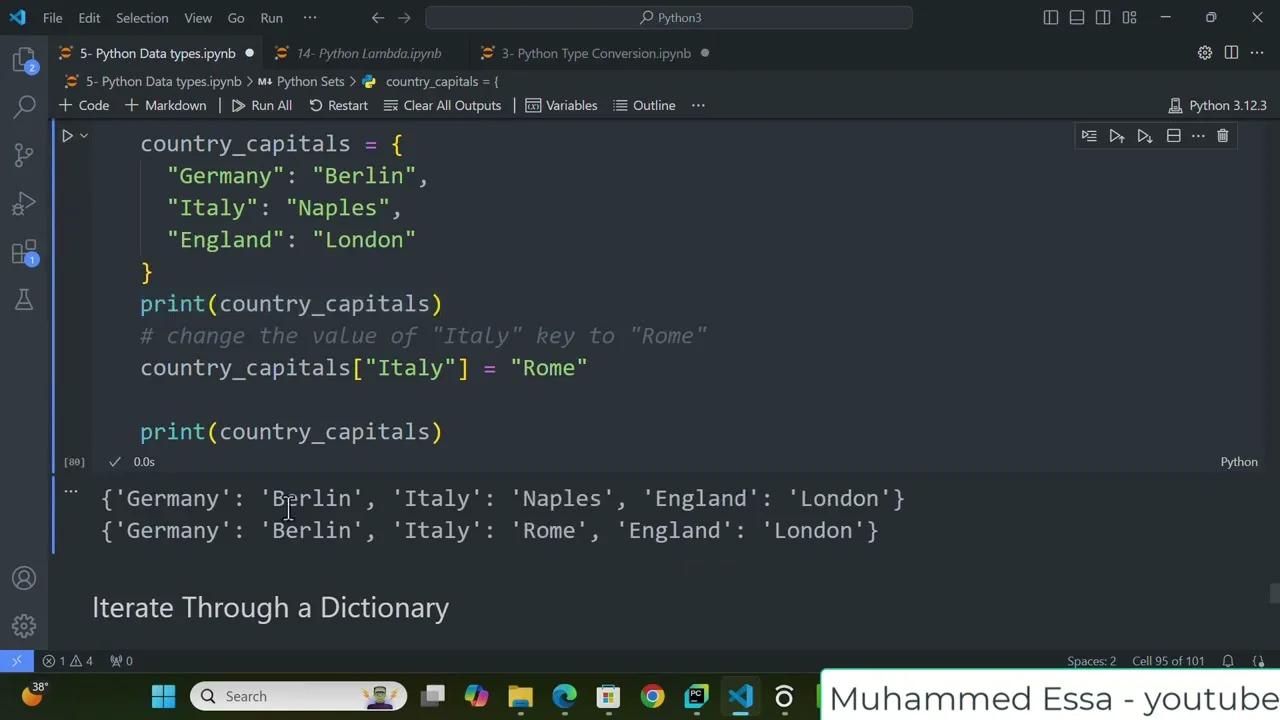Open the View menu
1280x720 pixels.
[x=197, y=17]
